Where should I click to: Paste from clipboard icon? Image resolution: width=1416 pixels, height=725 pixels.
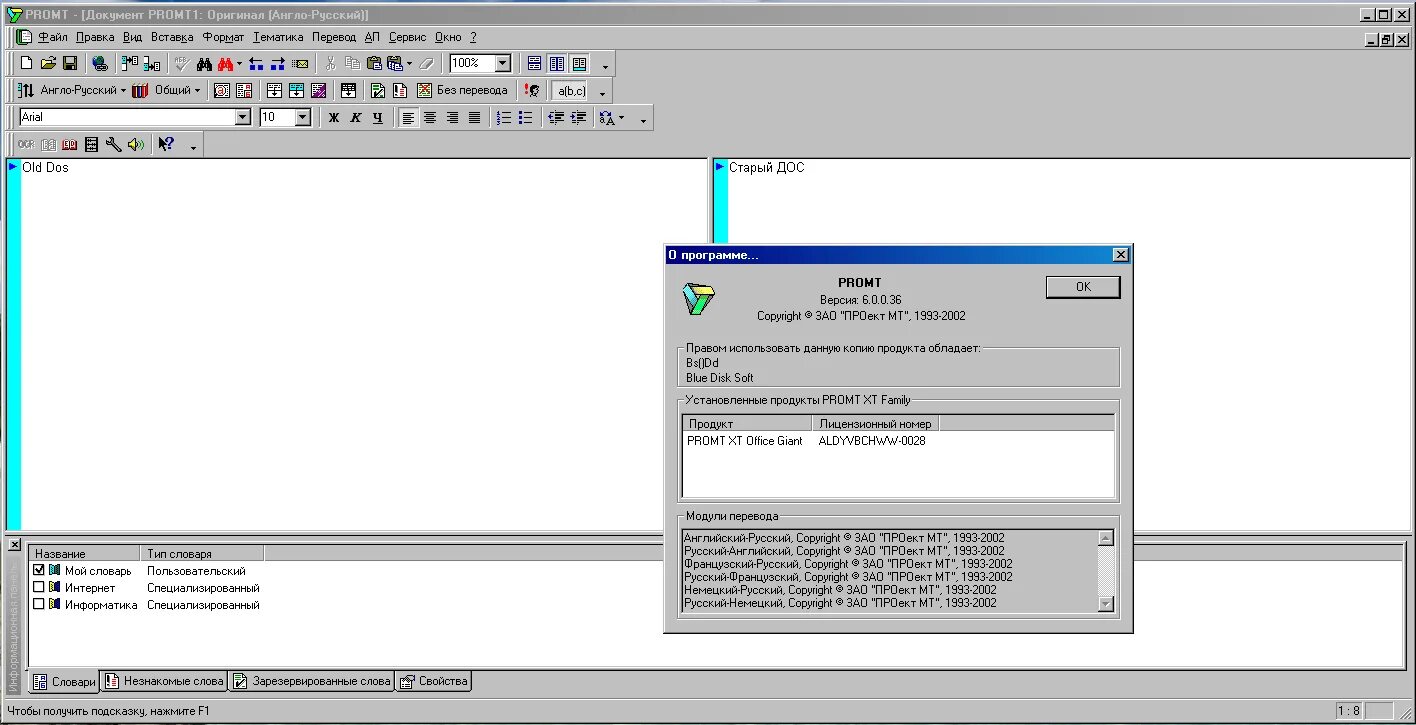click(374, 63)
